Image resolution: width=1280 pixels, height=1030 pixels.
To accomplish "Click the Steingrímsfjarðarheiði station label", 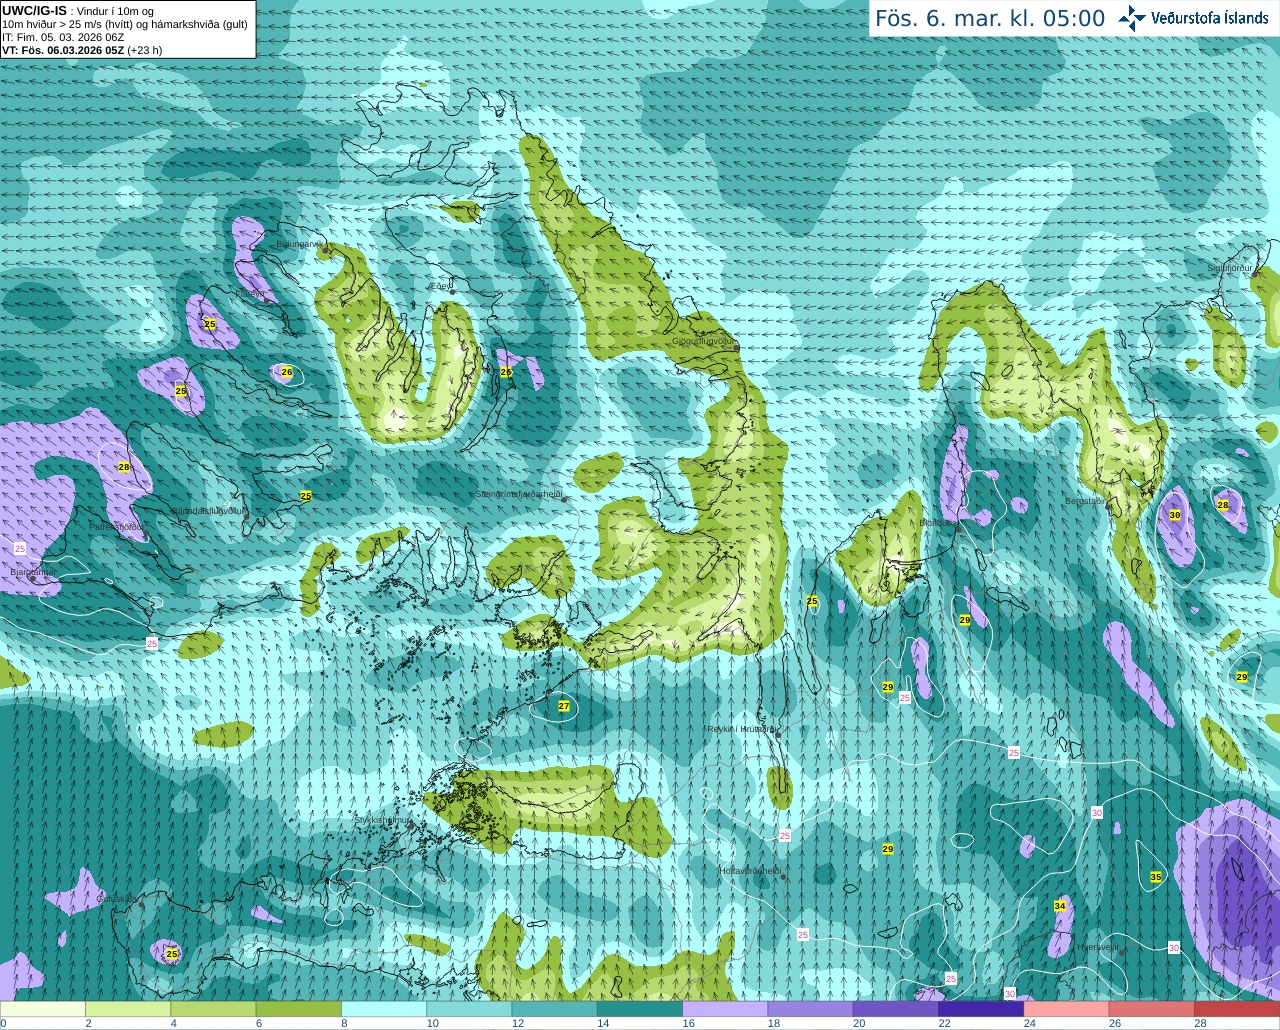I will 518,494.
